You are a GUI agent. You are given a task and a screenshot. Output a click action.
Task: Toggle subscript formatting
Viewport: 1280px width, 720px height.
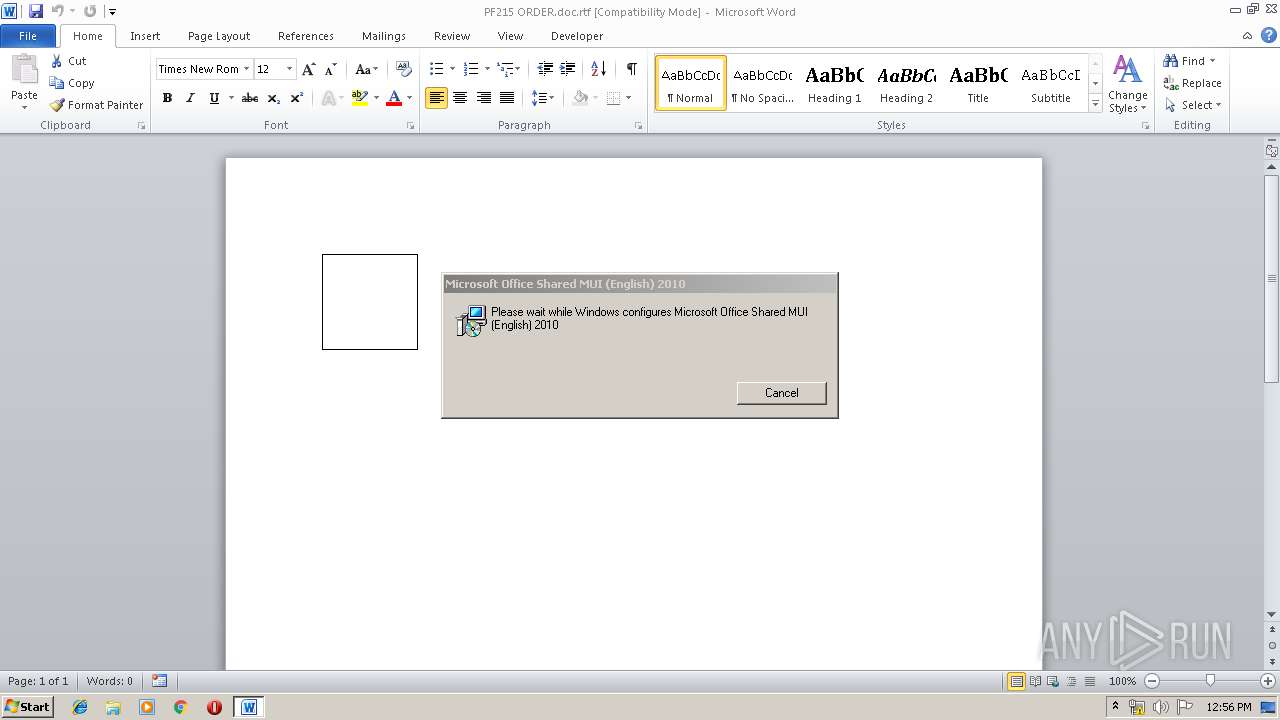click(x=273, y=98)
